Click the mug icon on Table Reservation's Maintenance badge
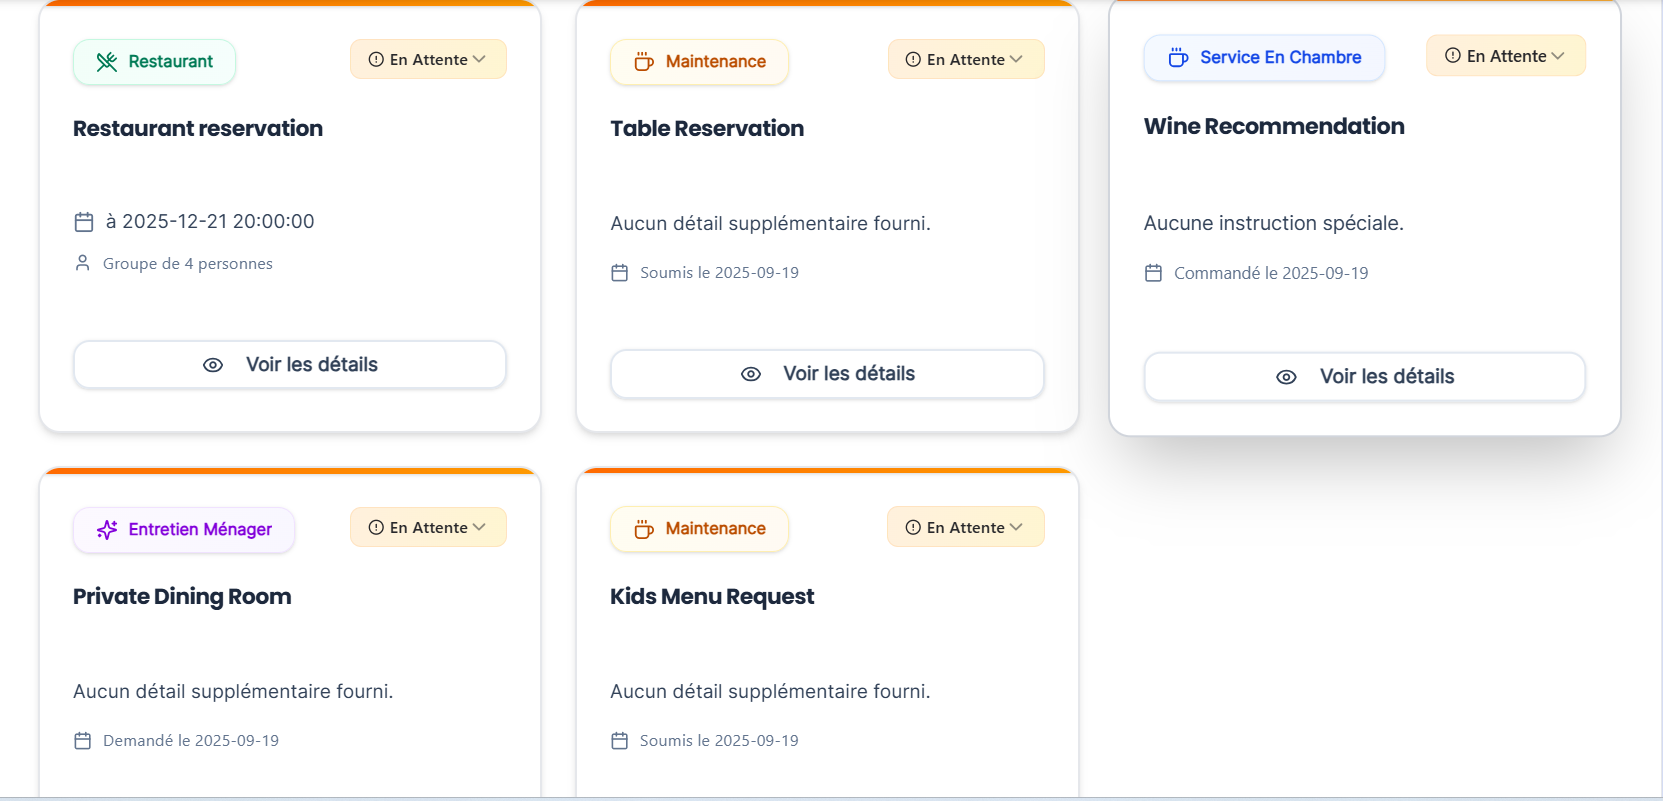 [x=644, y=62]
